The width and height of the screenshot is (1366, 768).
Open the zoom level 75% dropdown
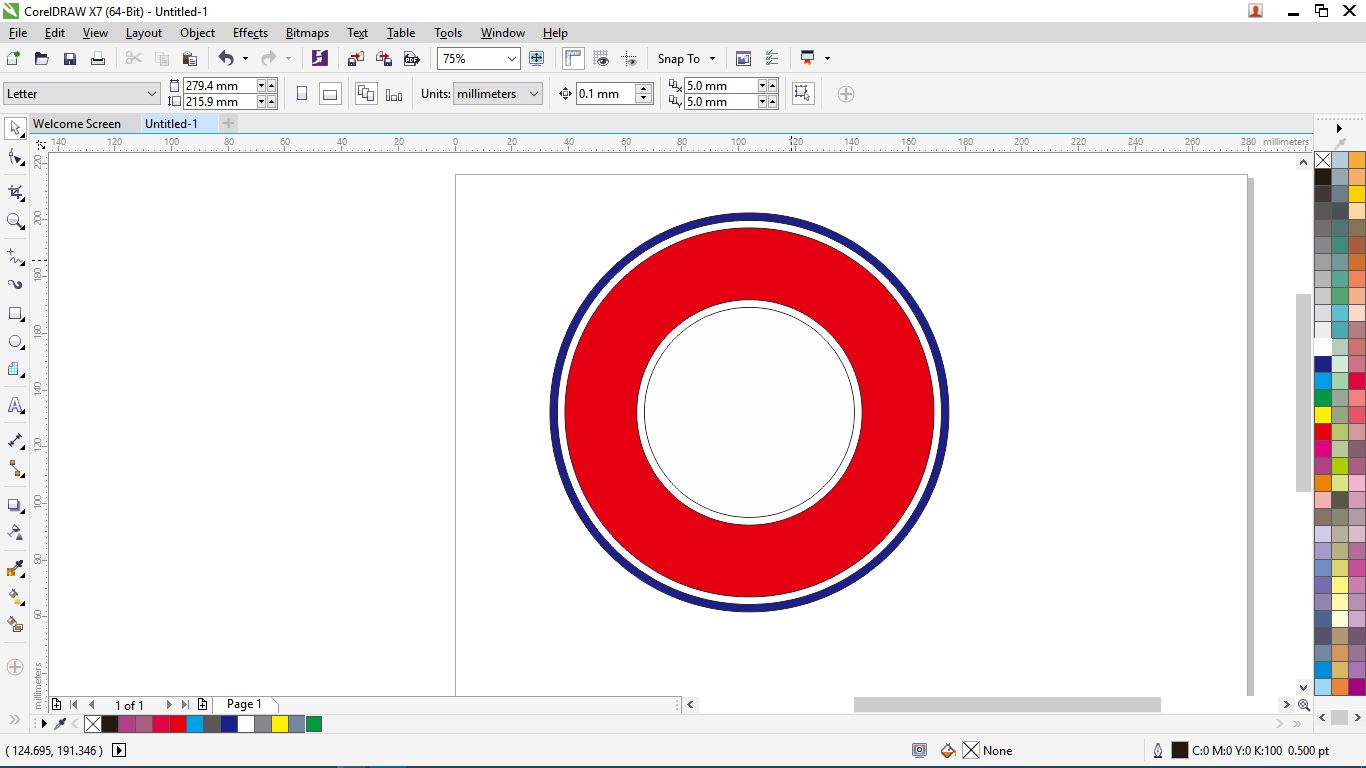511,59
